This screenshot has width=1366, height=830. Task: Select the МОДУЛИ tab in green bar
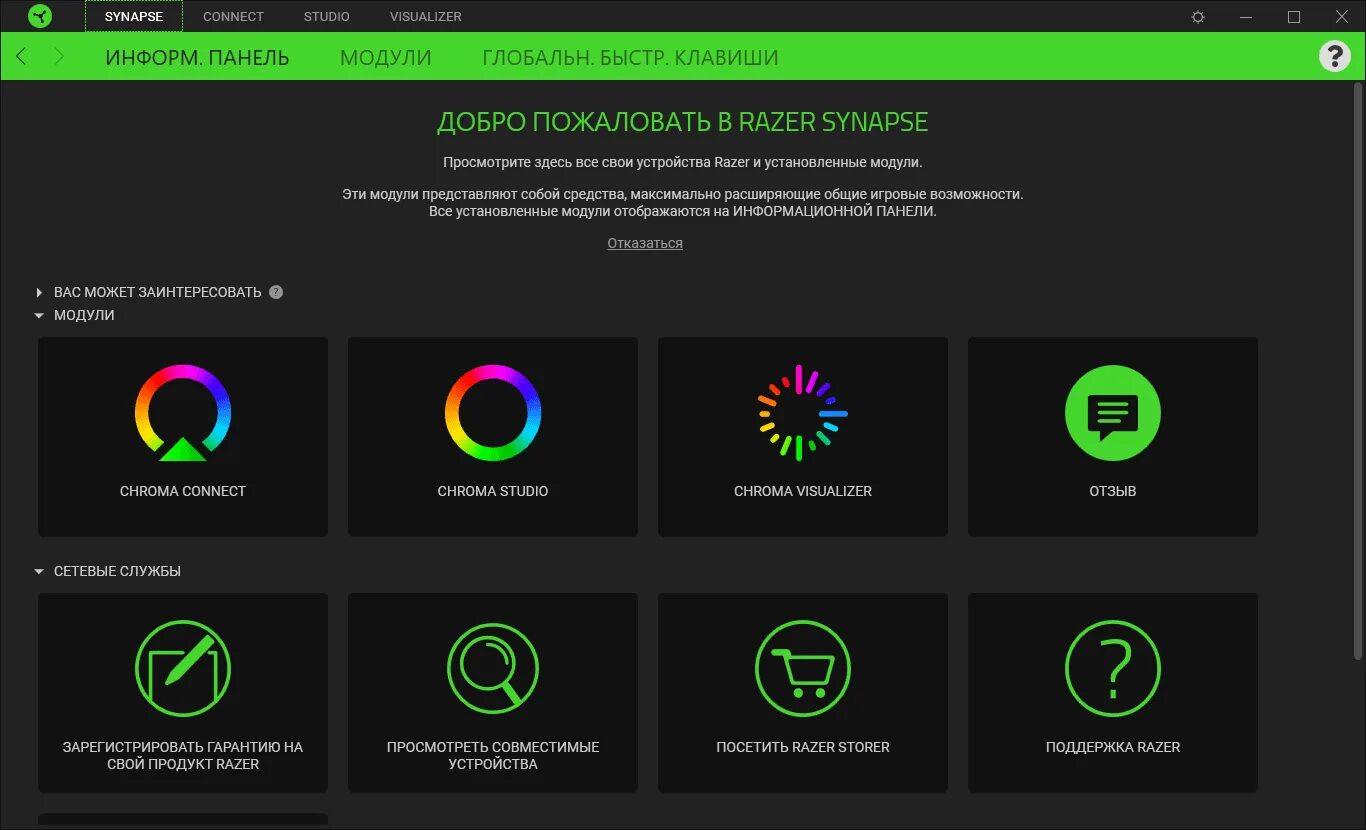coord(386,58)
